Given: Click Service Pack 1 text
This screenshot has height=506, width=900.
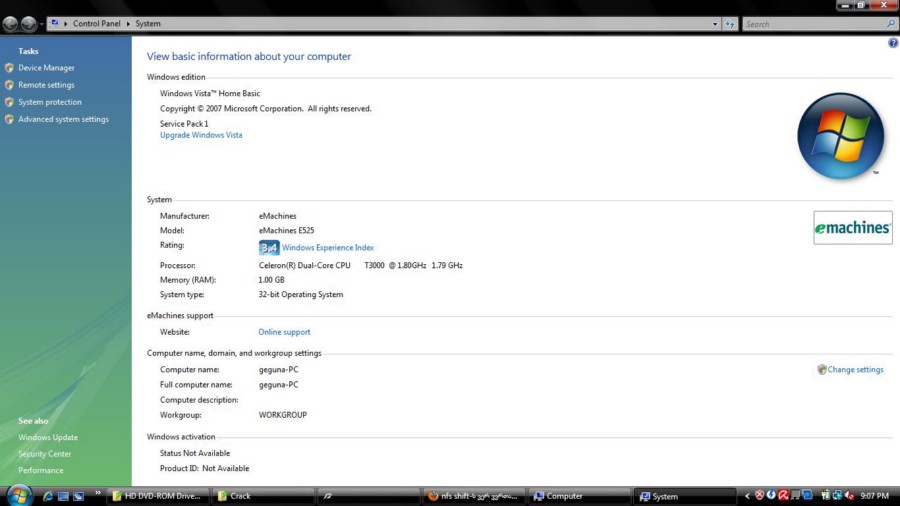Looking at the screenshot, I should 184,123.
